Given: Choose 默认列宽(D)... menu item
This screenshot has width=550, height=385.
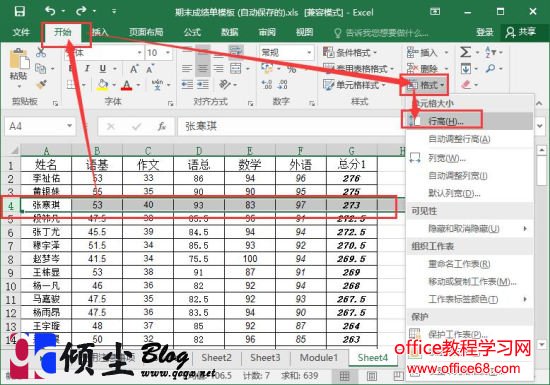Looking at the screenshot, I should coord(469,193).
